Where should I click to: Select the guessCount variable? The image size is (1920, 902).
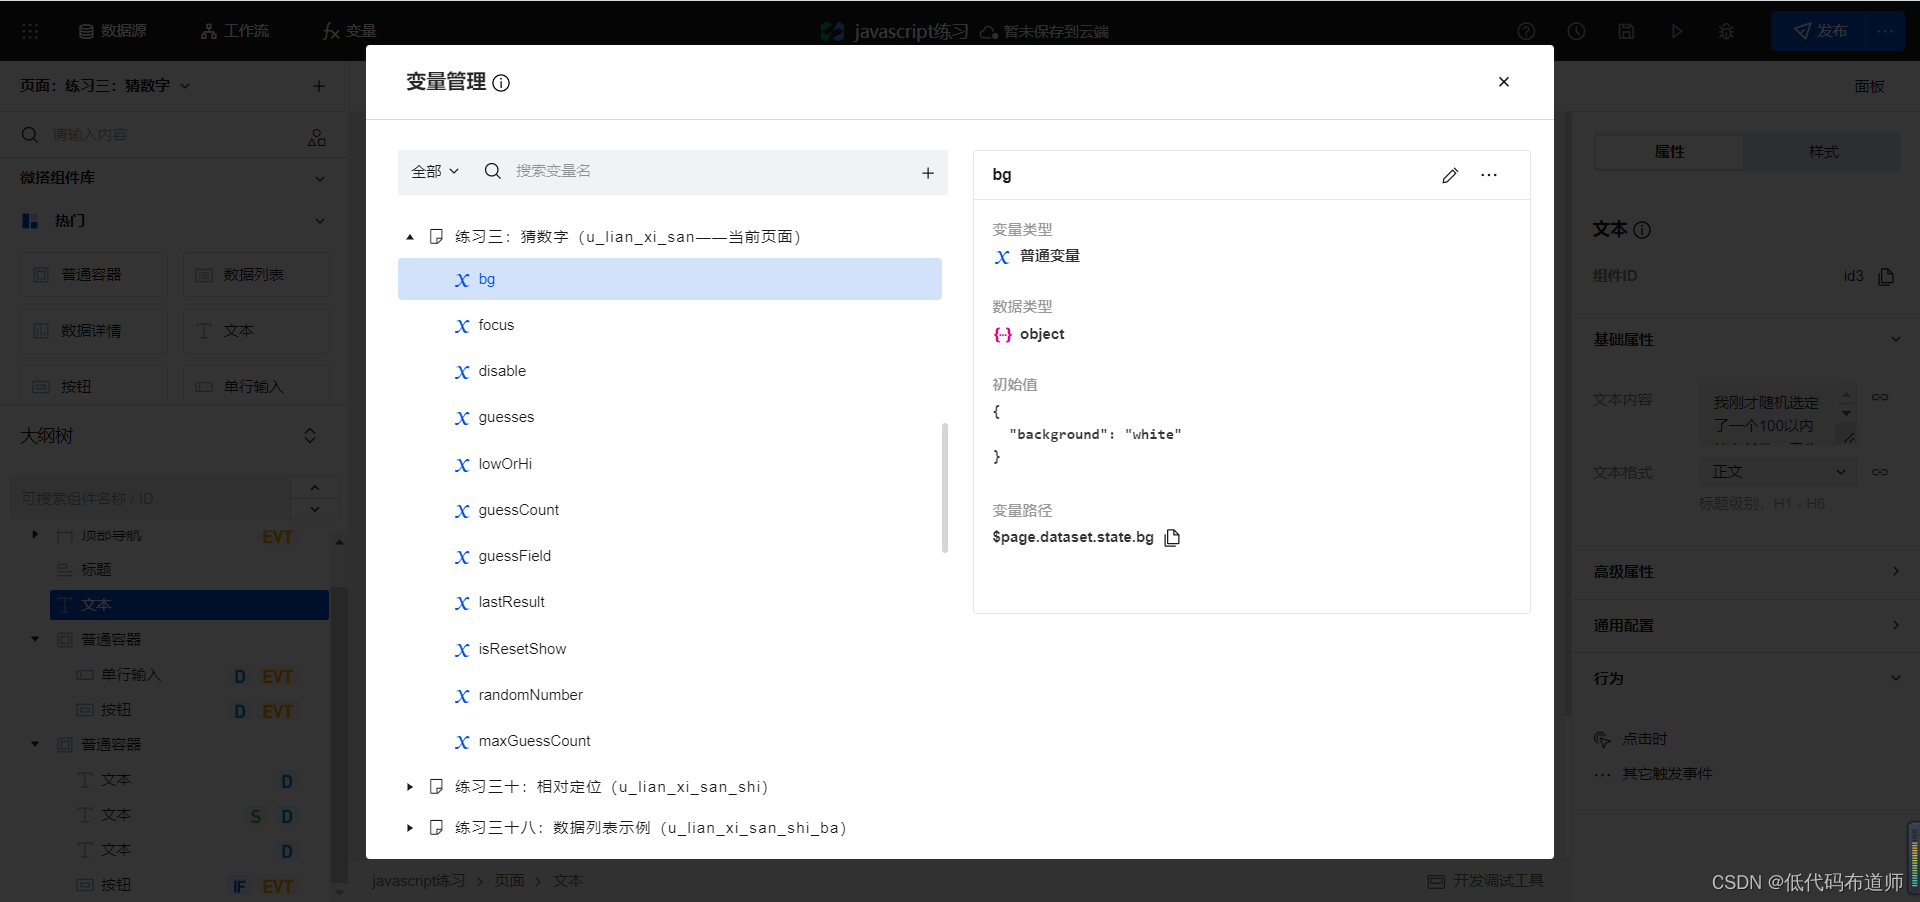[x=670, y=510]
